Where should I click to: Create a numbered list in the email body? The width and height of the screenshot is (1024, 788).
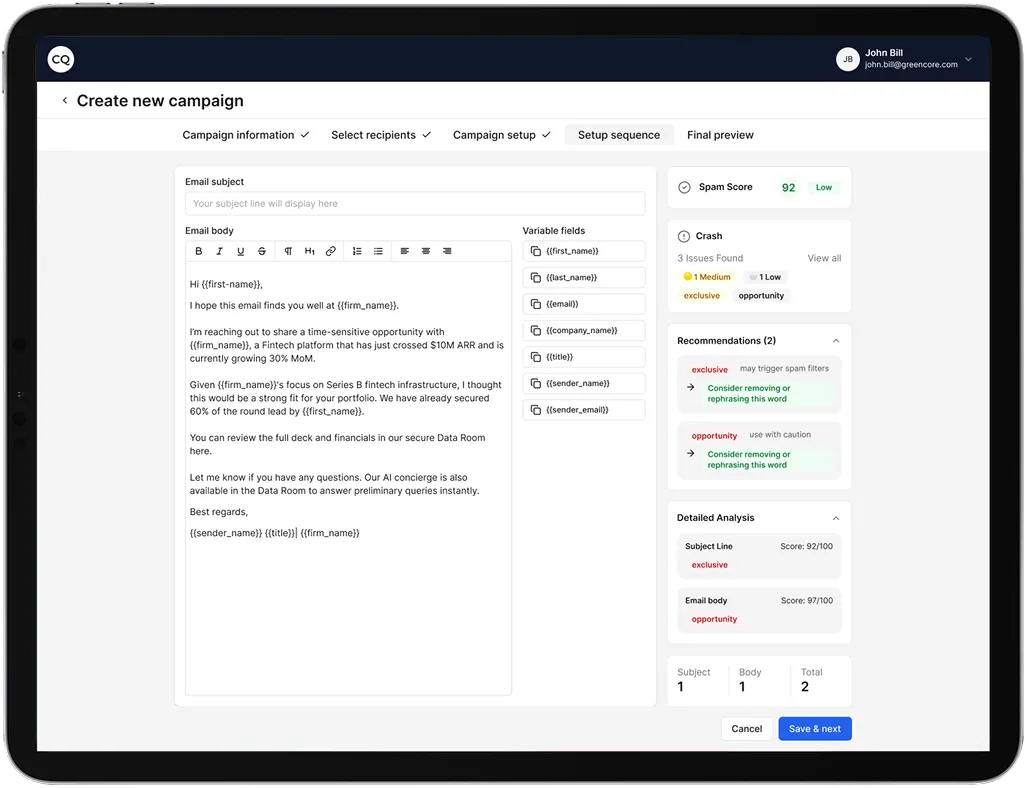[x=357, y=251]
